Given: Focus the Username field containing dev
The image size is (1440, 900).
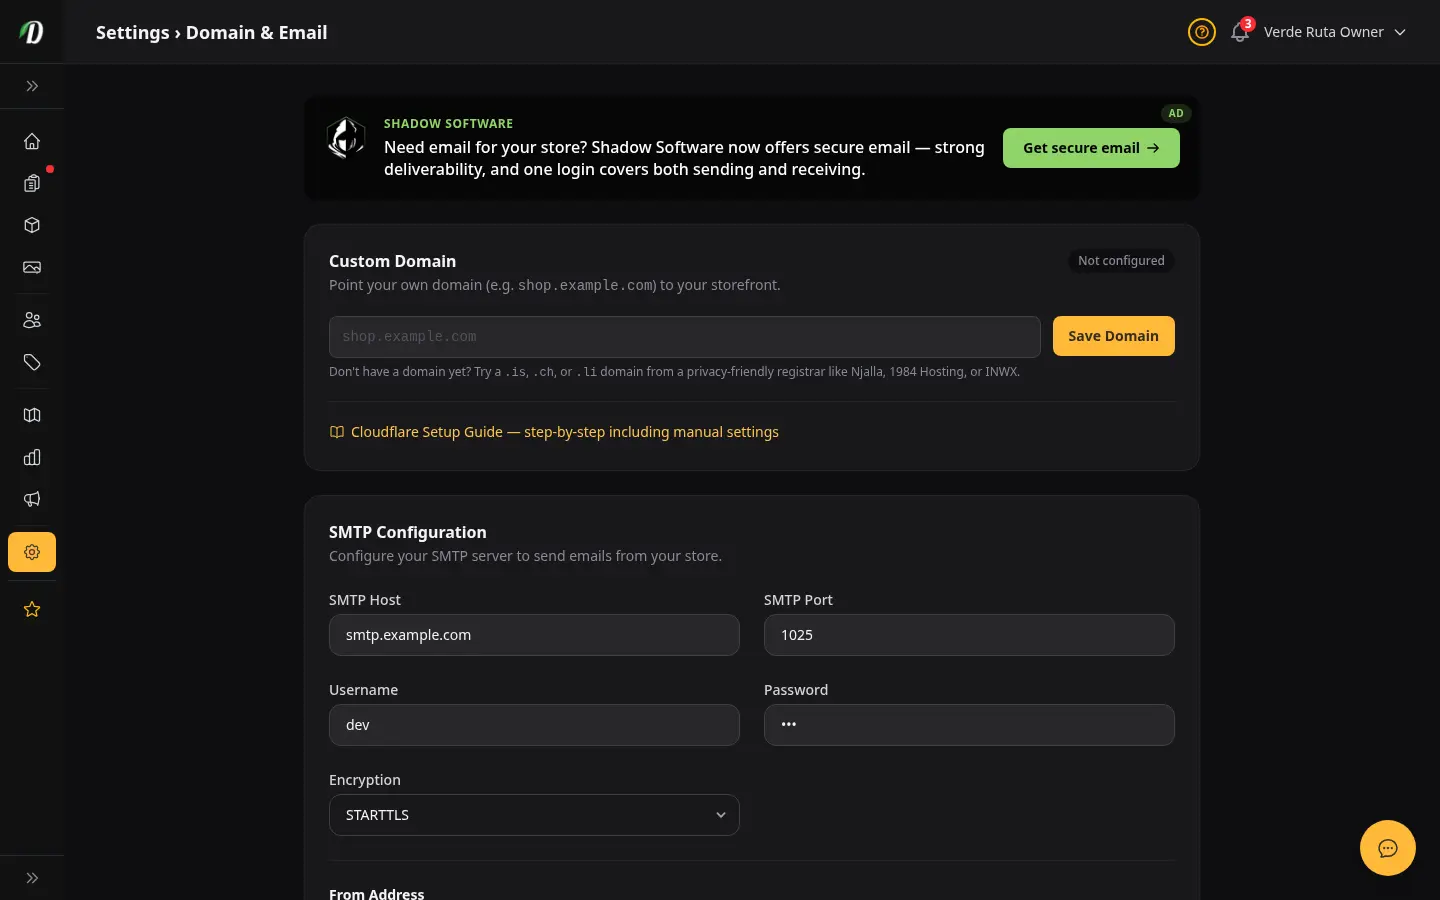Looking at the screenshot, I should coord(534,725).
